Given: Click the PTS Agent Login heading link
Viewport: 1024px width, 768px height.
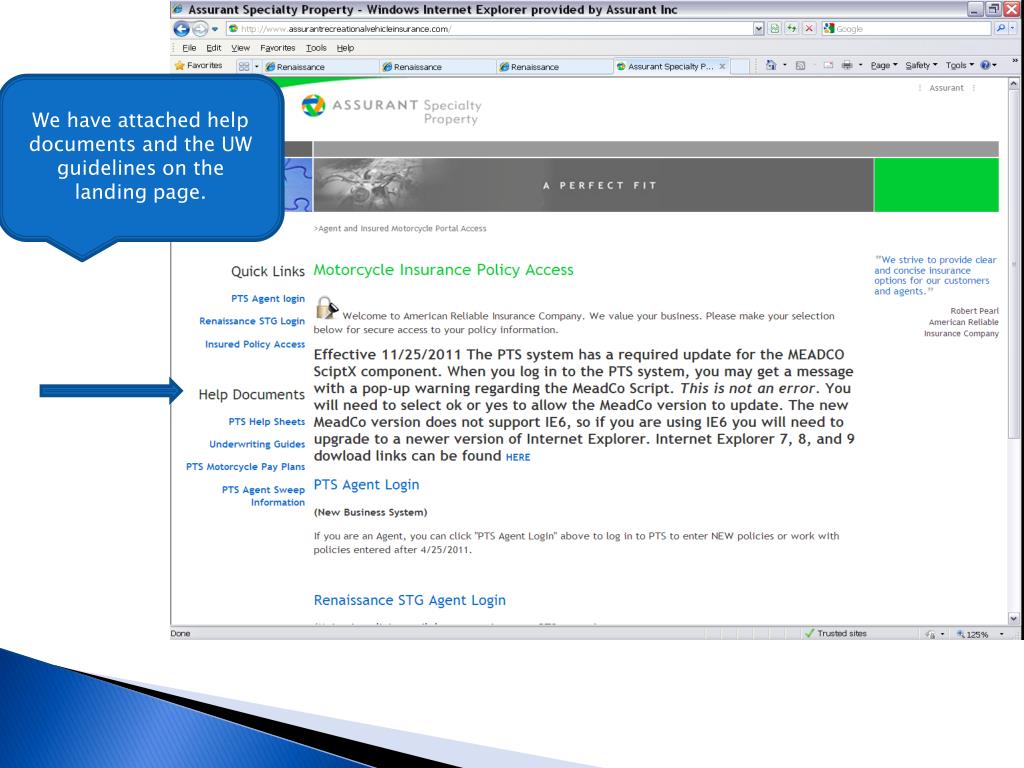Looking at the screenshot, I should pos(366,485).
